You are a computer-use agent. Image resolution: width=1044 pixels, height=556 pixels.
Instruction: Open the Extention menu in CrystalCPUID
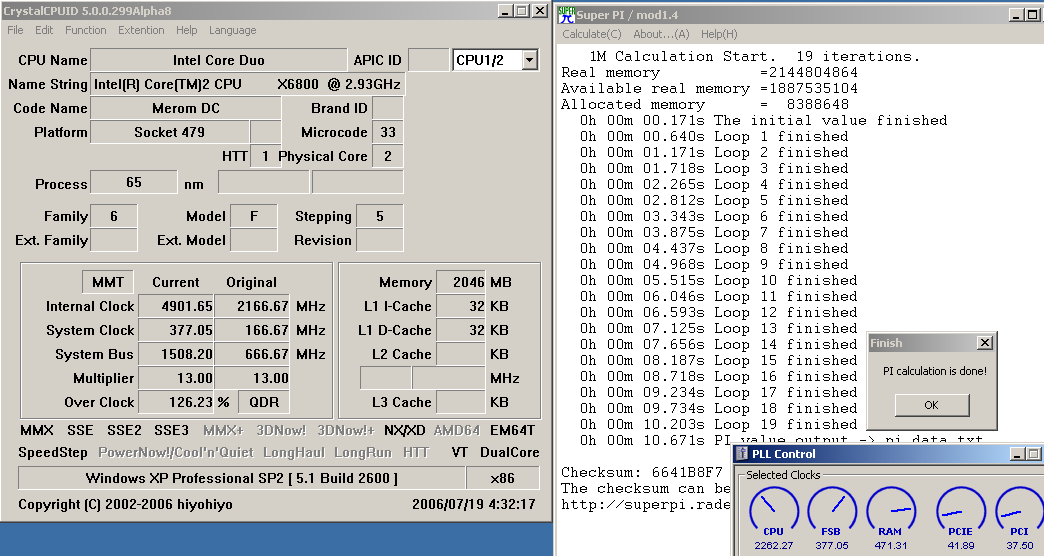[x=141, y=30]
